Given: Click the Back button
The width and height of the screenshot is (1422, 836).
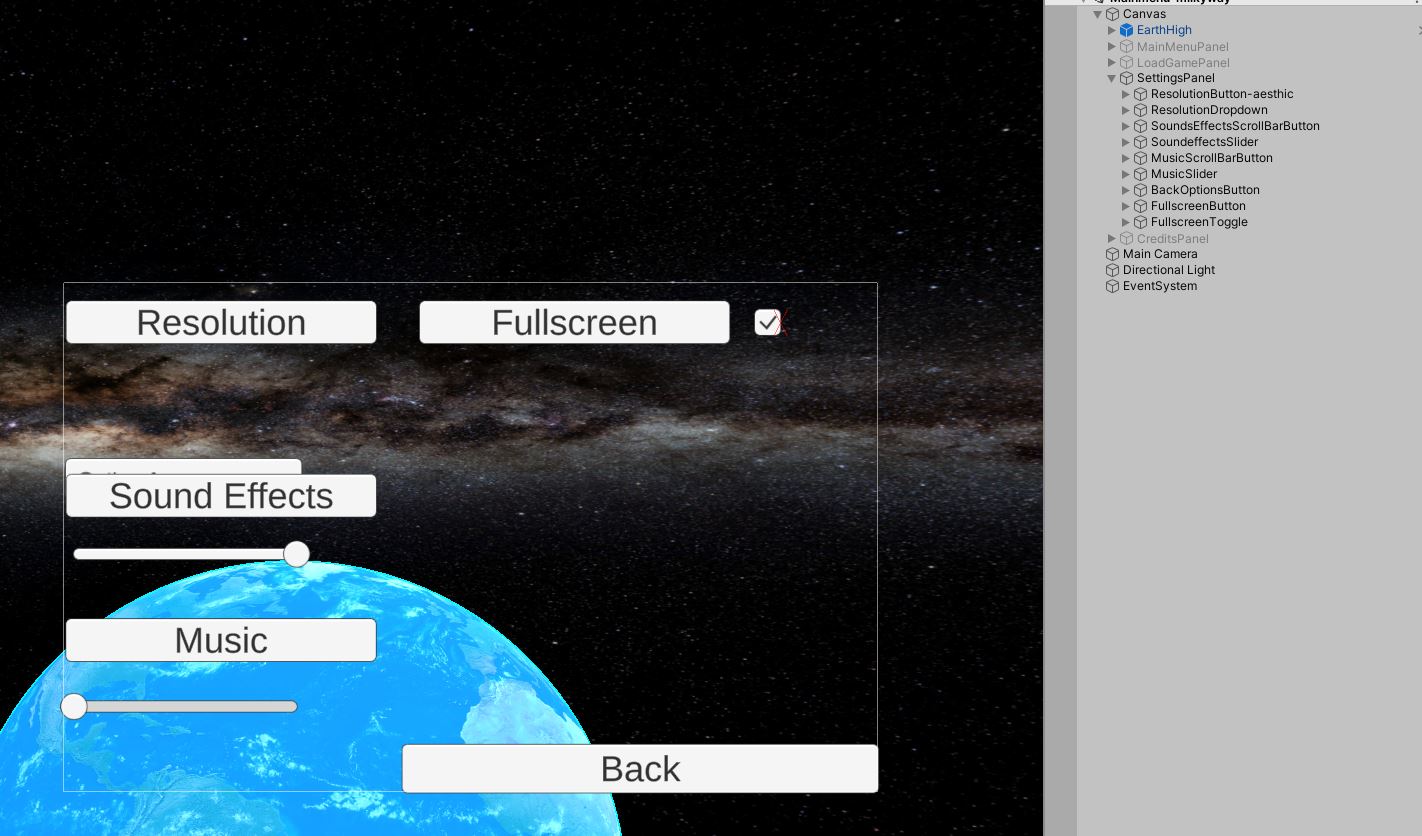Looking at the screenshot, I should click(640, 769).
